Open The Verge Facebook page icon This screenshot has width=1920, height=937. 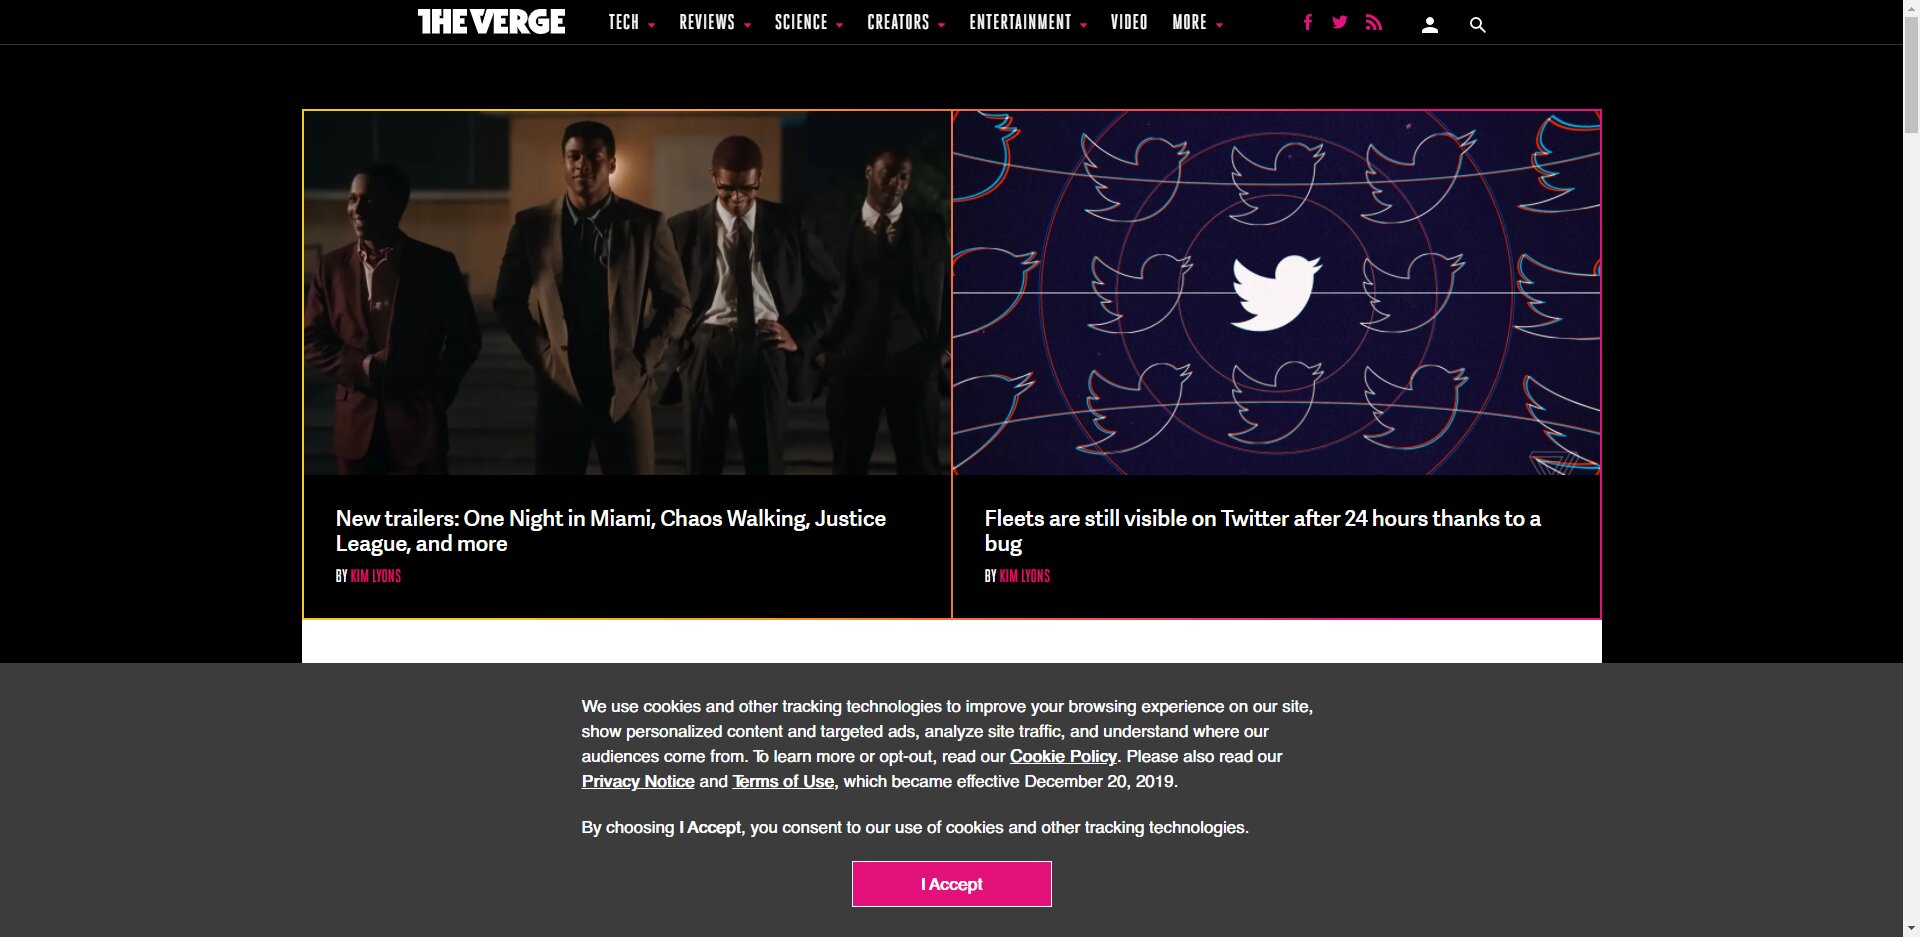[1307, 22]
